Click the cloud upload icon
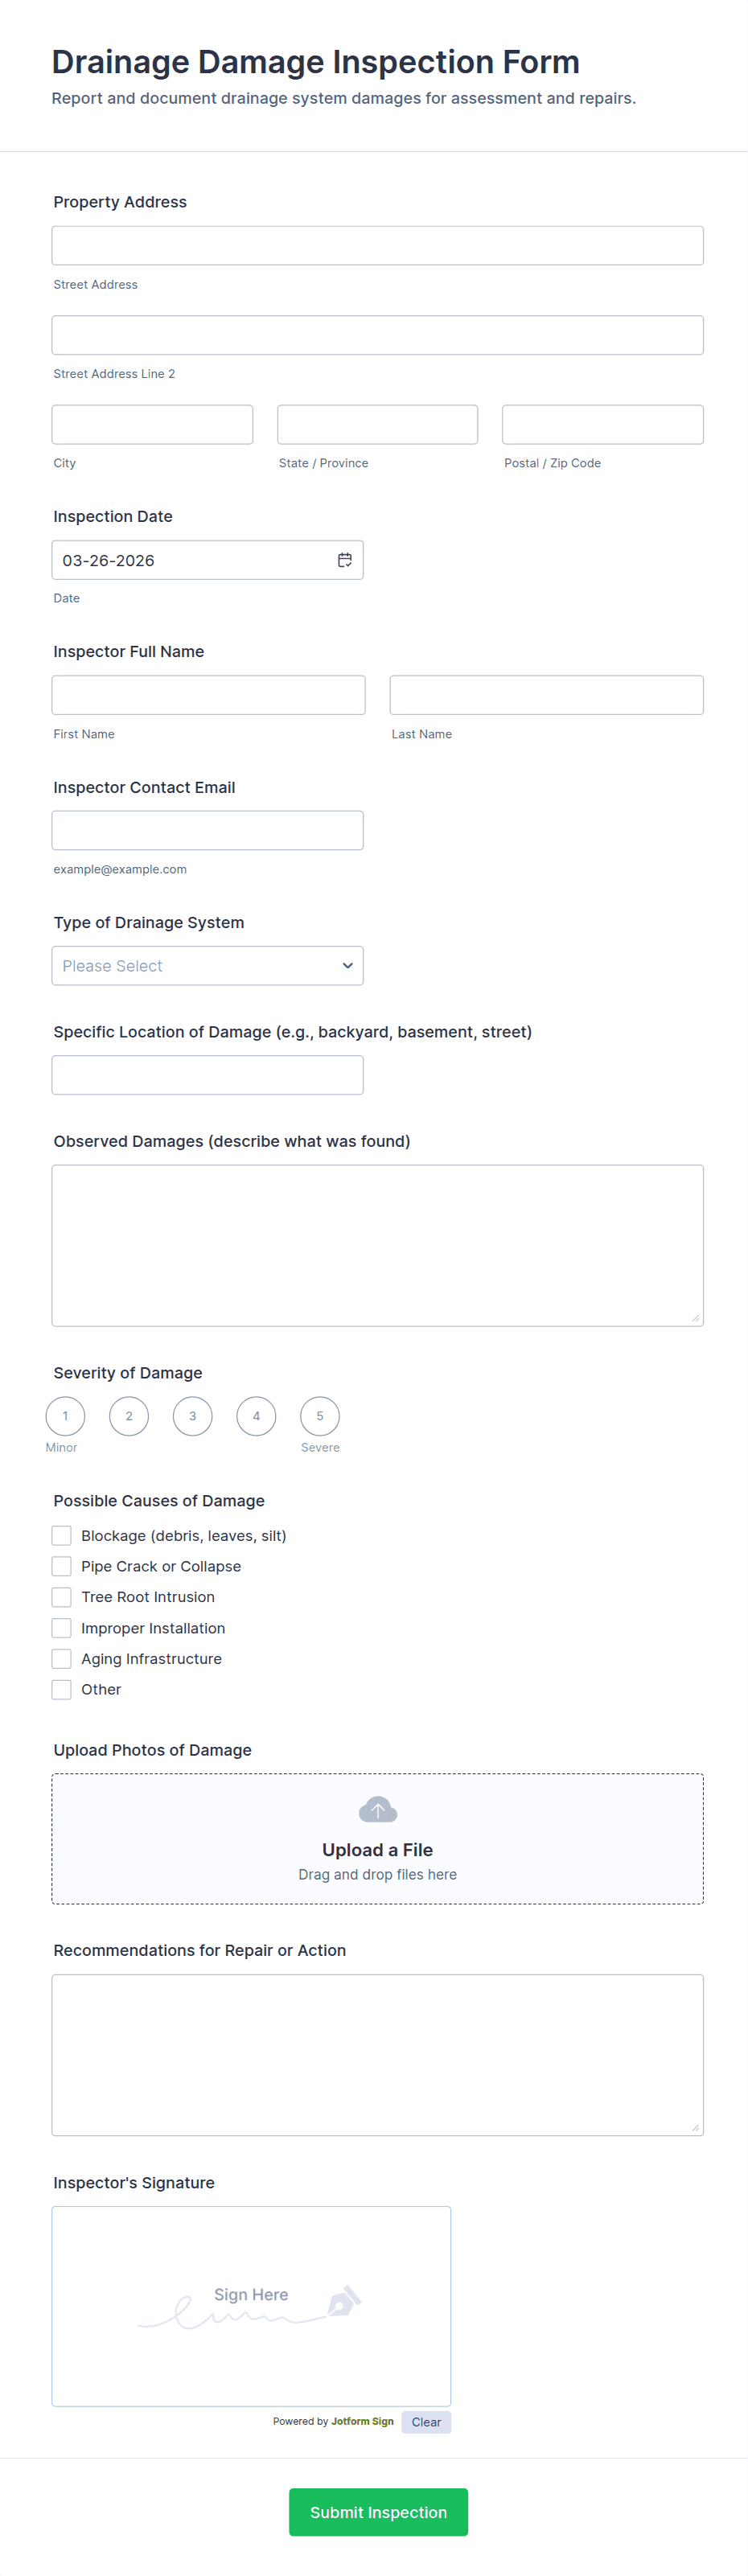Viewport: 748px width, 2576px height. click(x=378, y=1810)
